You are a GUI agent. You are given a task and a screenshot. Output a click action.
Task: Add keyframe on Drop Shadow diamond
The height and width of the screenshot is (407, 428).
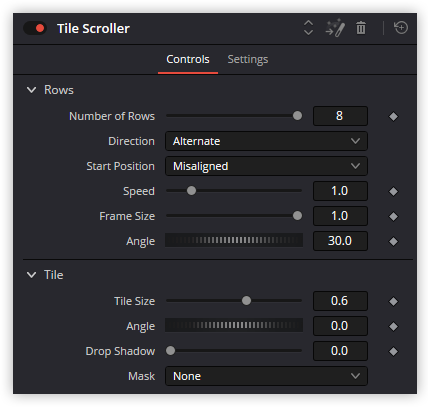[393, 351]
